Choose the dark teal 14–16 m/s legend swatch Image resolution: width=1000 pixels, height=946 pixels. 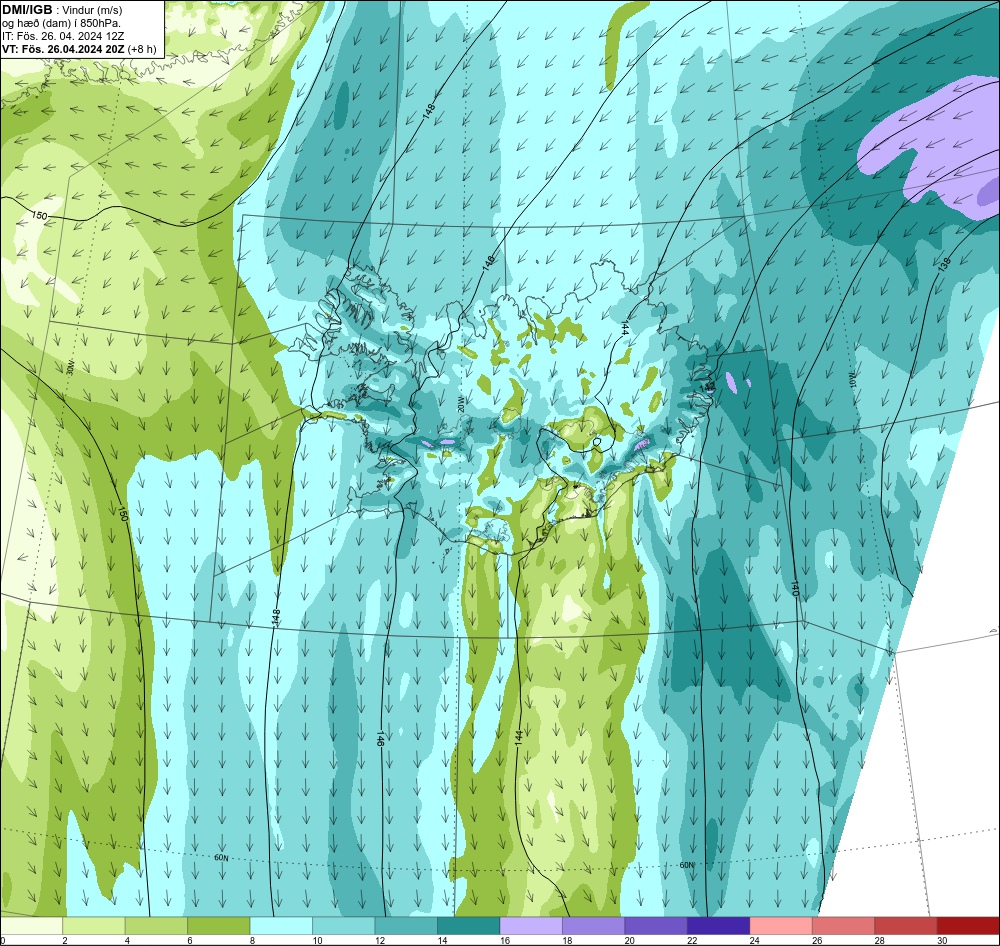pyautogui.click(x=469, y=926)
